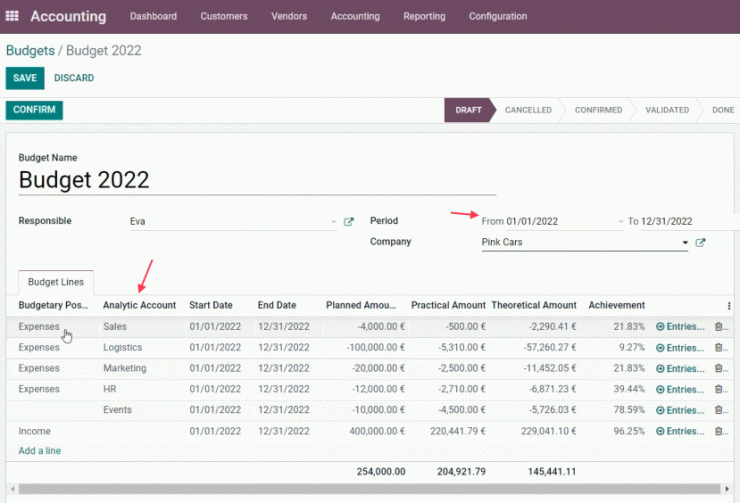740x503 pixels.
Task: Select the Draft status stage
Action: tap(468, 110)
